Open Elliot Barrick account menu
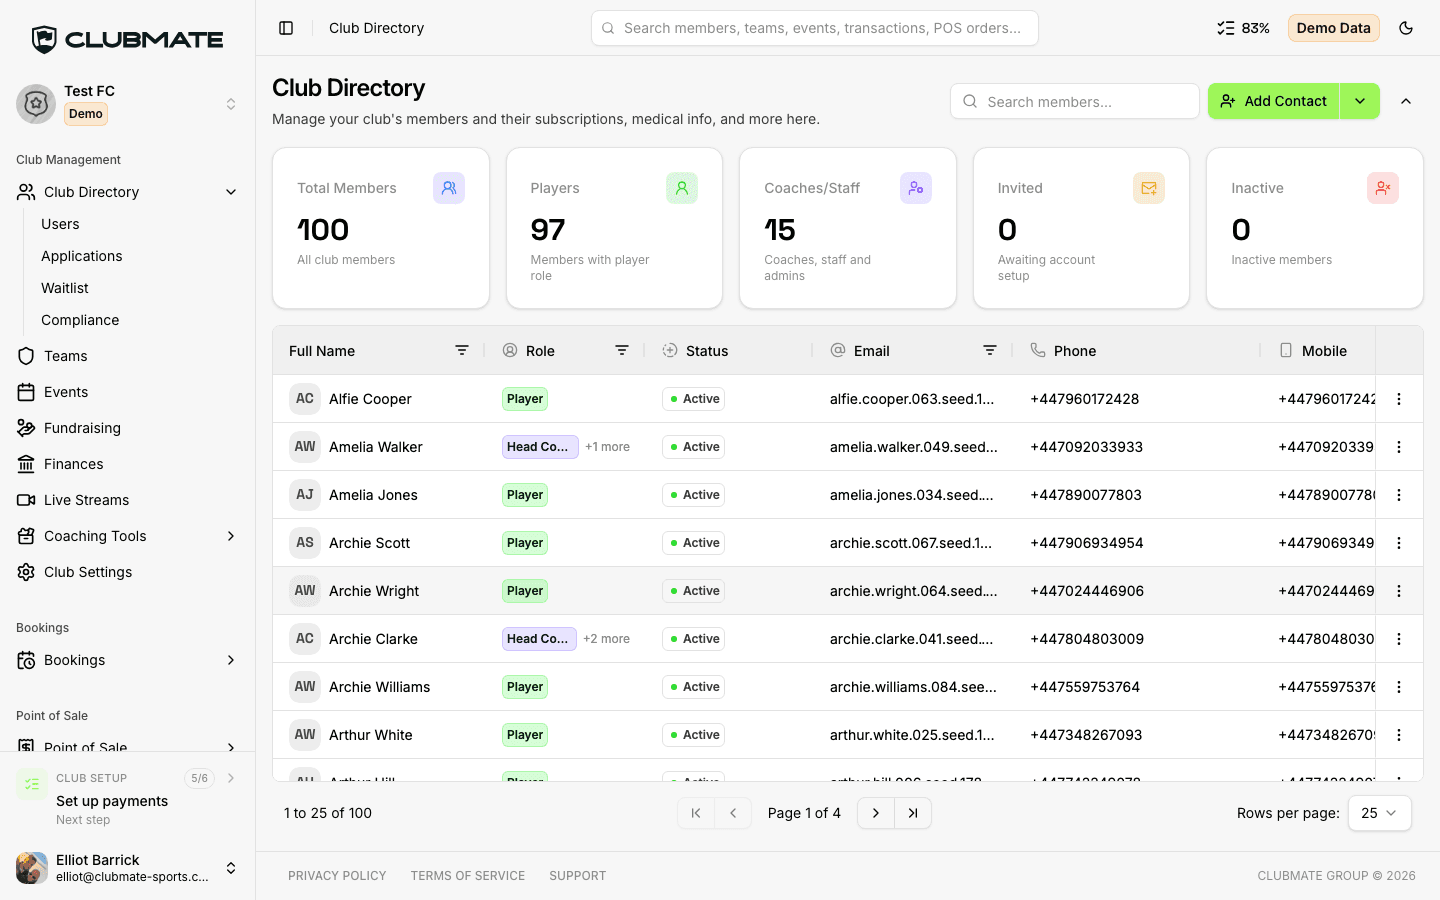 point(128,868)
